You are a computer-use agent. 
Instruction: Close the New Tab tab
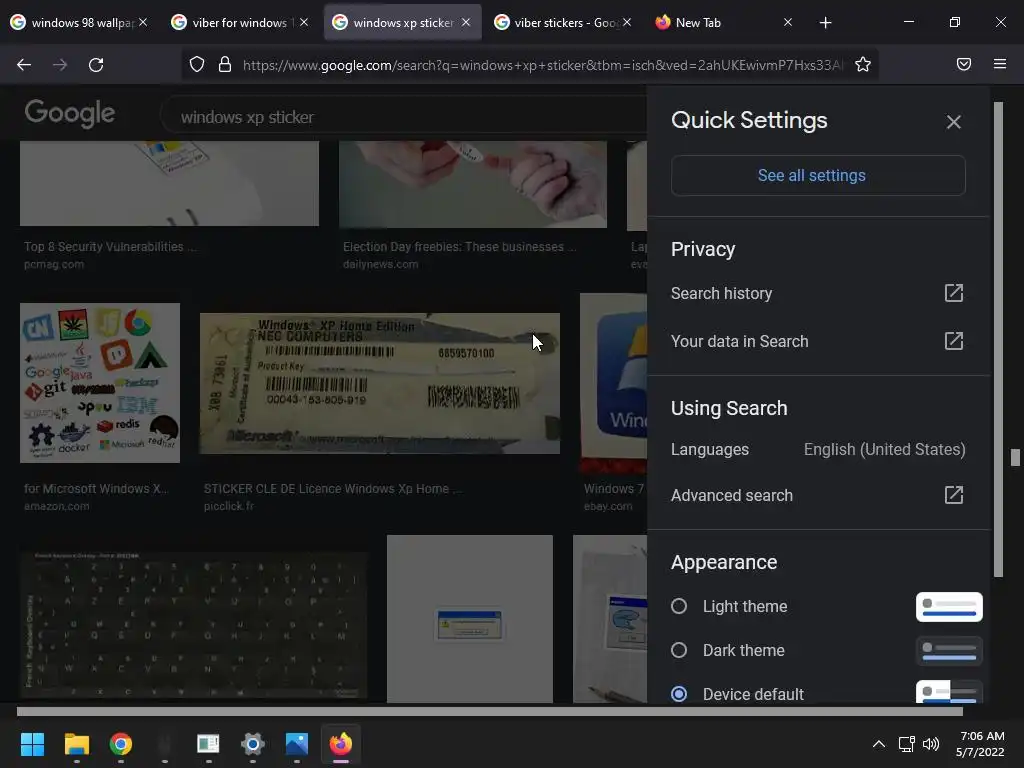pyautogui.click(x=788, y=22)
